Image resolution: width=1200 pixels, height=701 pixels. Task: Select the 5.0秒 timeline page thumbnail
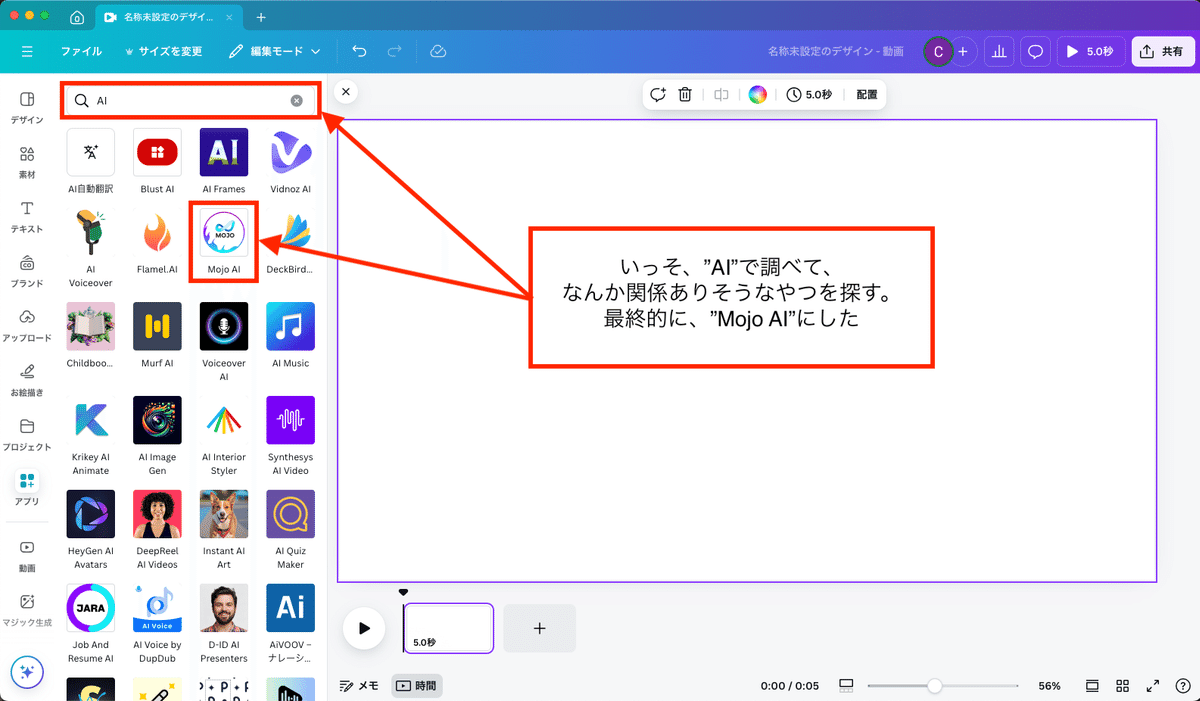448,628
